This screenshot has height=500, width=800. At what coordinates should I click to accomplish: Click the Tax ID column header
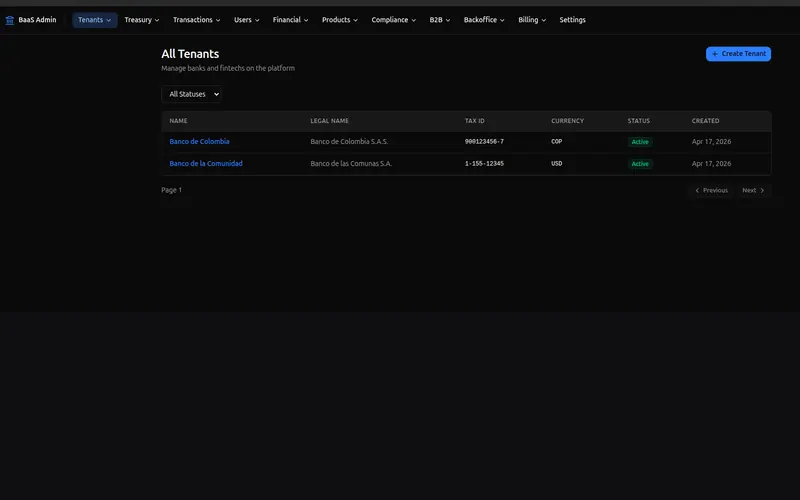tap(474, 121)
